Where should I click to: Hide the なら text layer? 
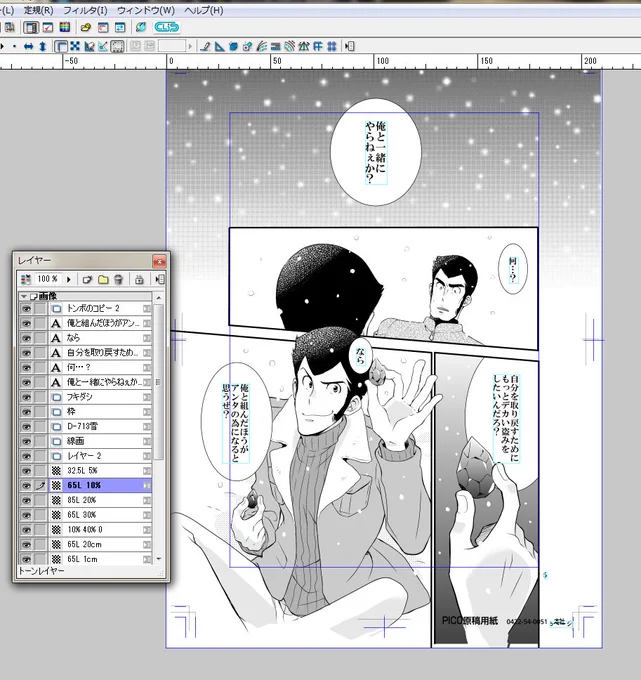coord(26,338)
